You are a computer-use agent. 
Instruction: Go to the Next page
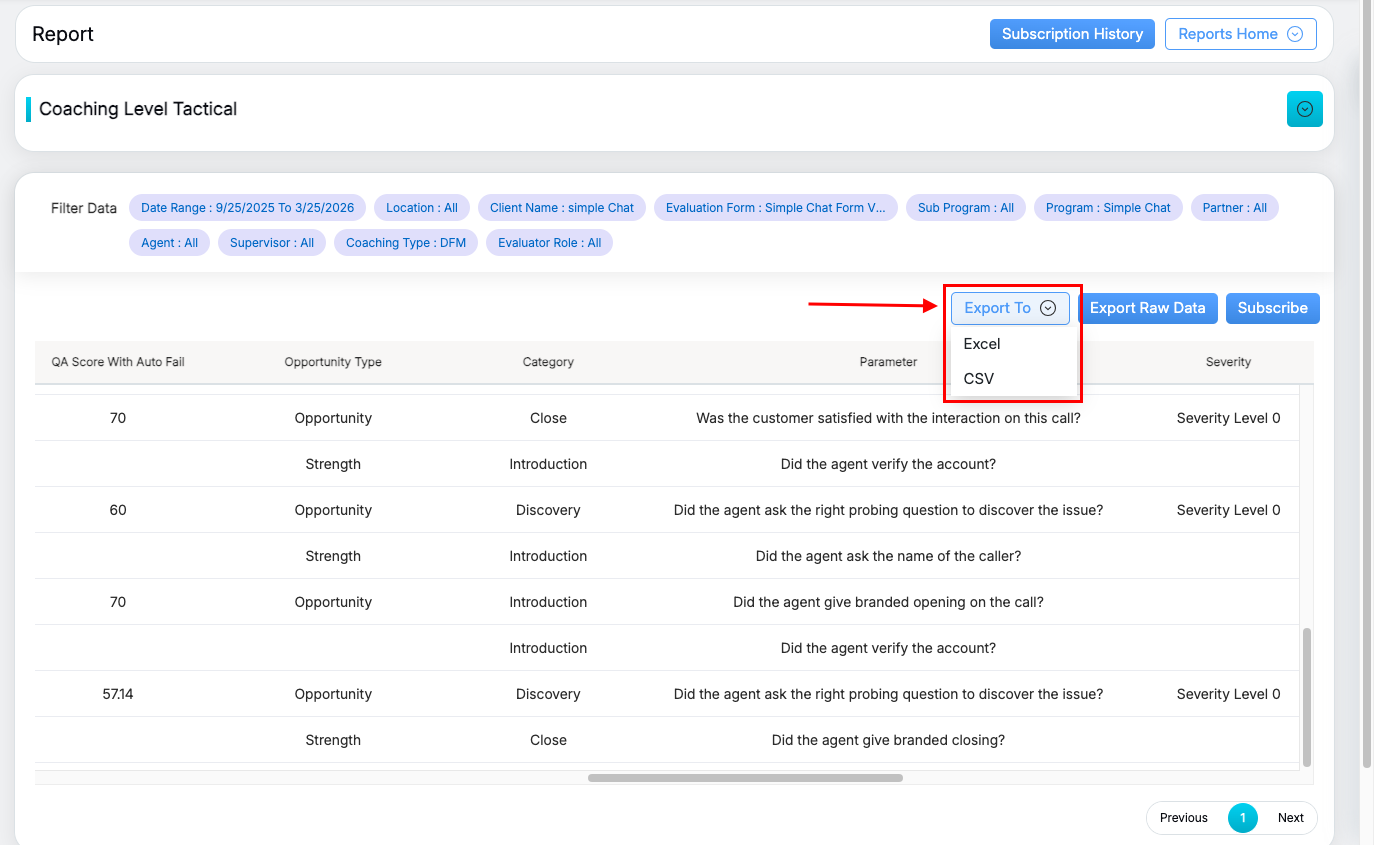coord(1290,817)
